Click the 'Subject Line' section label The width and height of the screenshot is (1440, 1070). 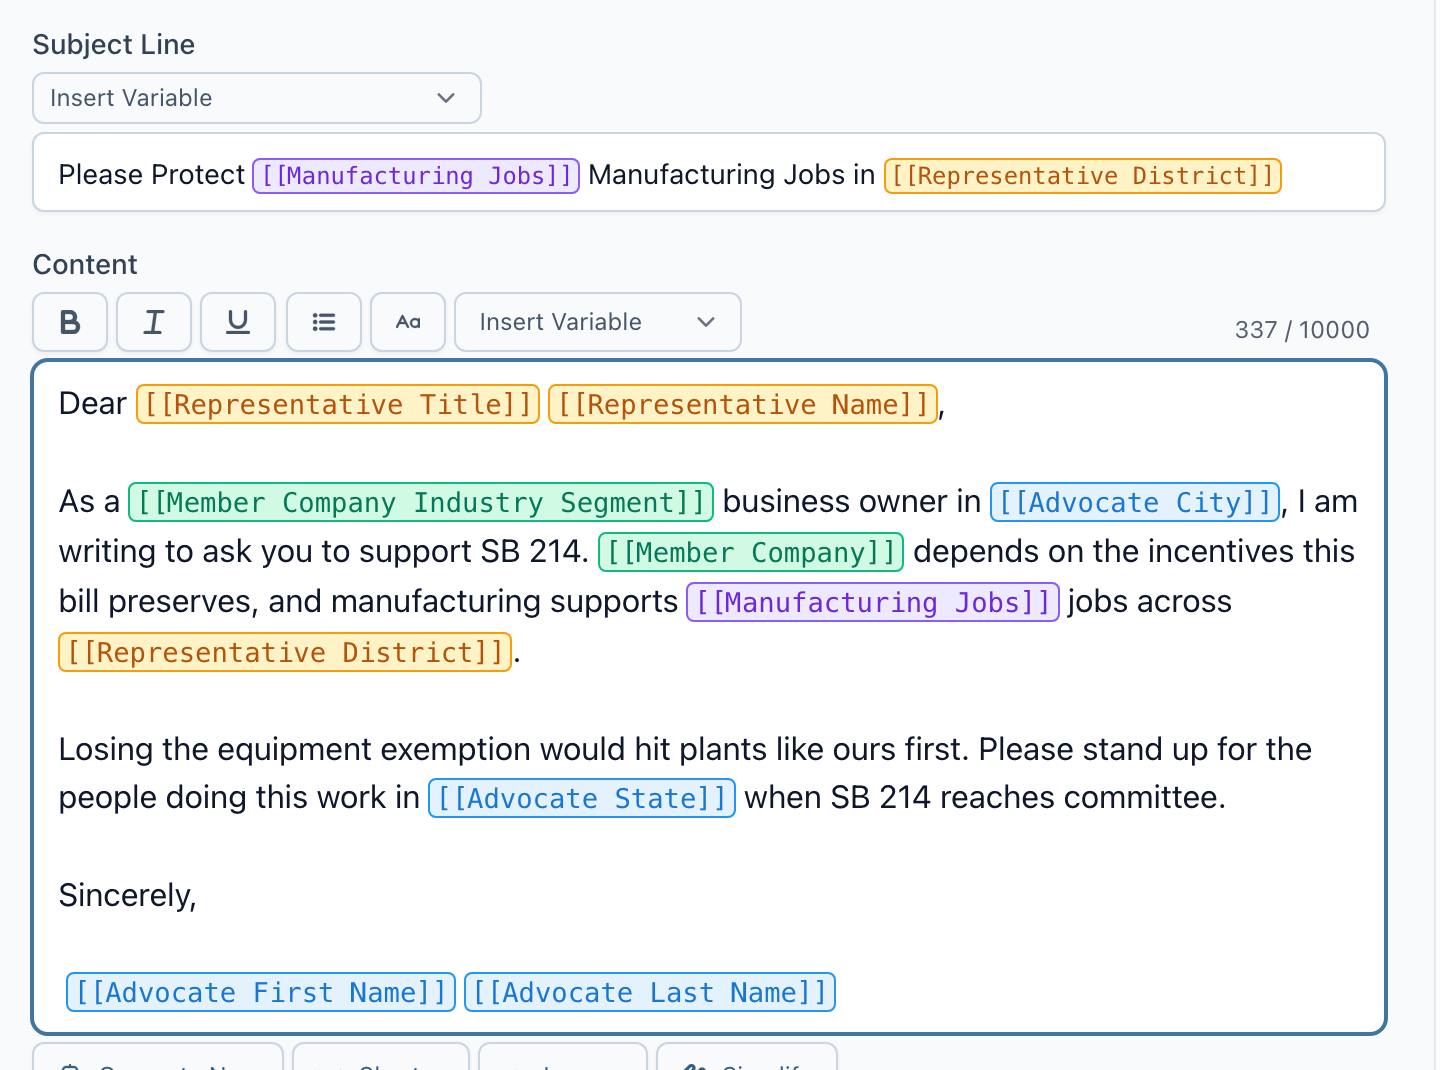coord(114,44)
